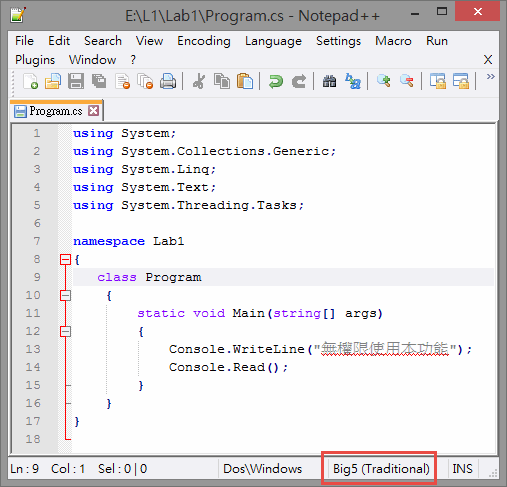Cut selection using the scissors icon
This screenshot has height=487, width=507.
pyautogui.click(x=199, y=81)
